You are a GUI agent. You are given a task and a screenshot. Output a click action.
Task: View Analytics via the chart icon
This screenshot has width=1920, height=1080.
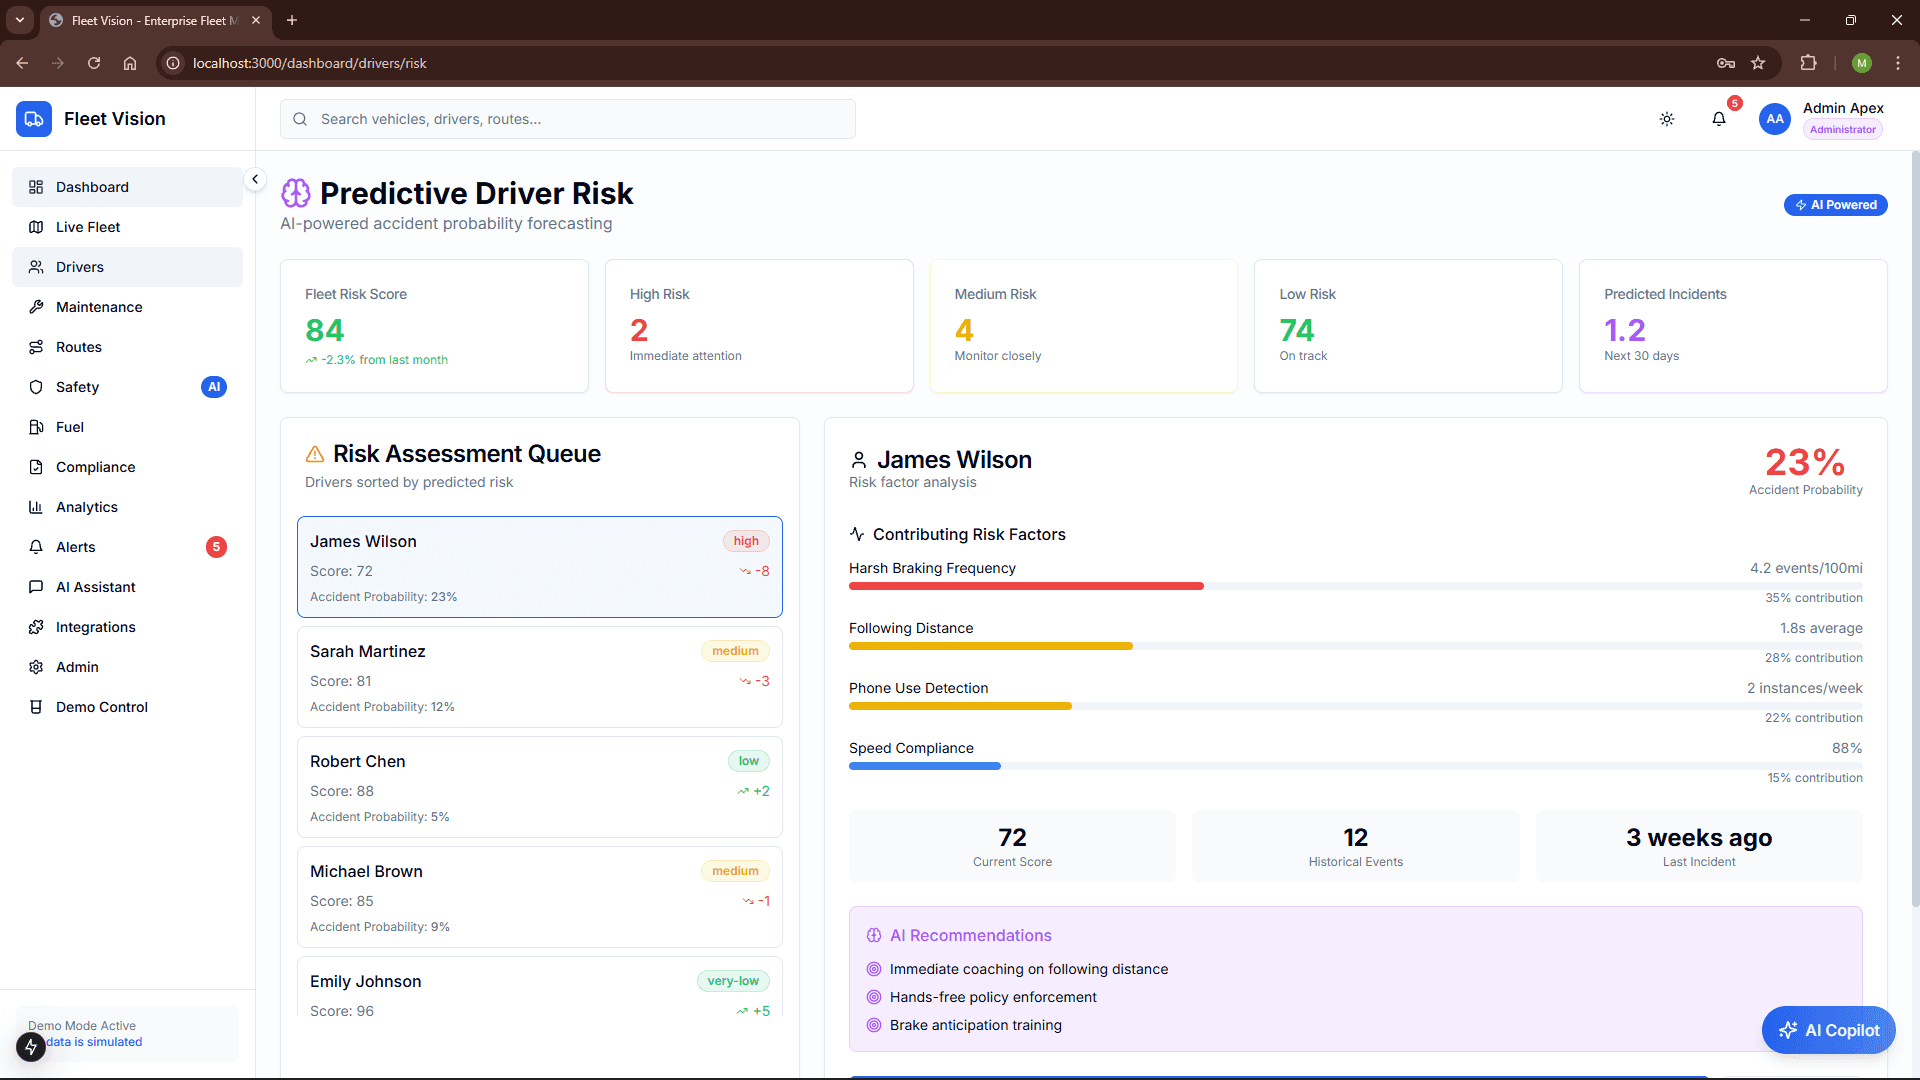pyautogui.click(x=36, y=507)
